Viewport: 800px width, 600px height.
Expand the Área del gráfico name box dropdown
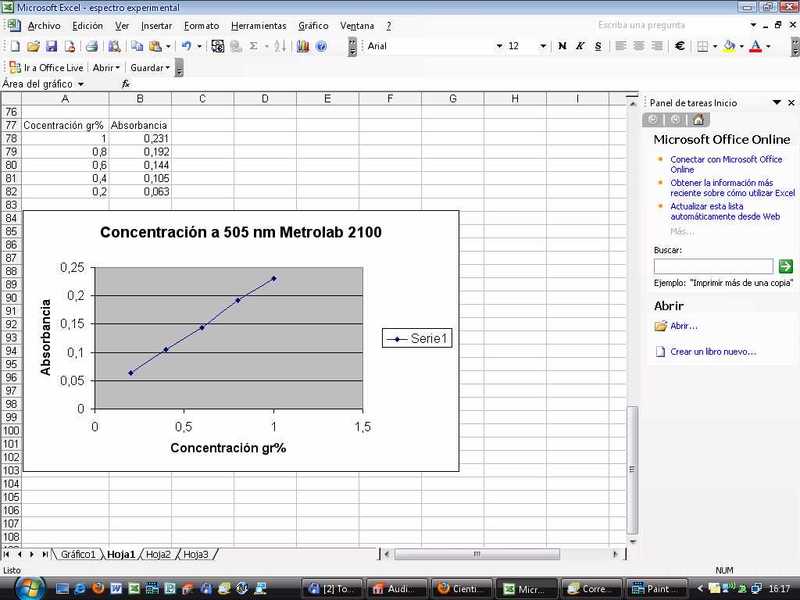pyautogui.click(x=81, y=84)
